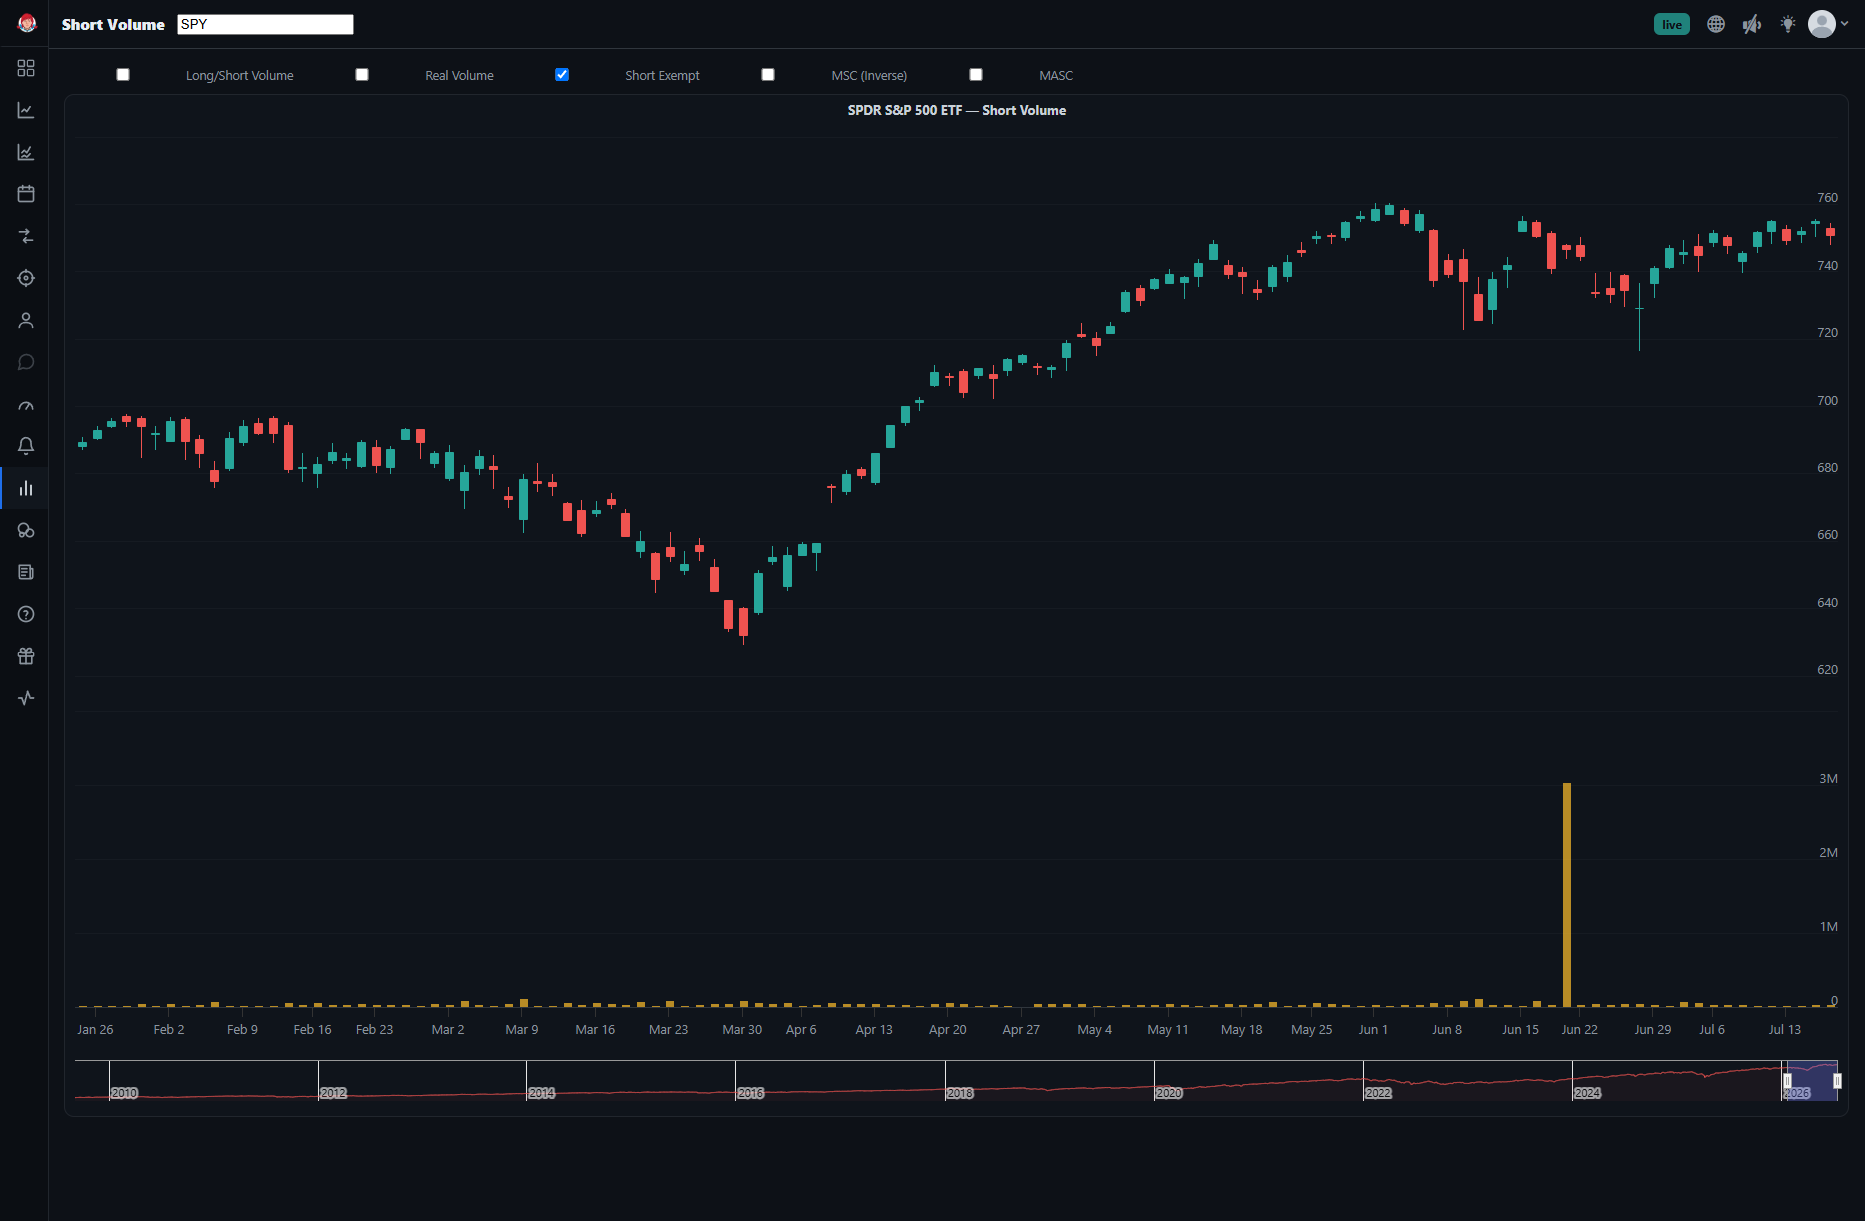This screenshot has width=1865, height=1221.
Task: Click the 2012 marker on the navigator
Action: pos(333,1093)
